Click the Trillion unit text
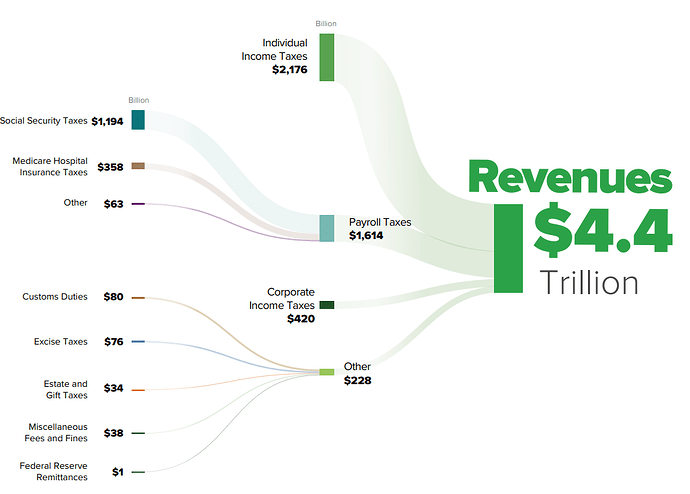690x494 pixels. 589,282
